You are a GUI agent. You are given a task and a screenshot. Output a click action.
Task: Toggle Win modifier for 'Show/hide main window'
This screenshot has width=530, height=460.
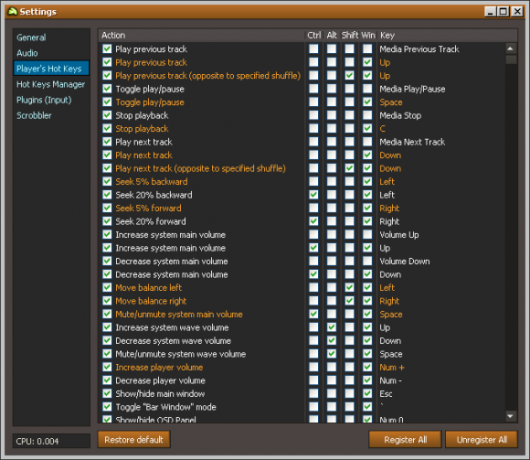click(x=367, y=393)
